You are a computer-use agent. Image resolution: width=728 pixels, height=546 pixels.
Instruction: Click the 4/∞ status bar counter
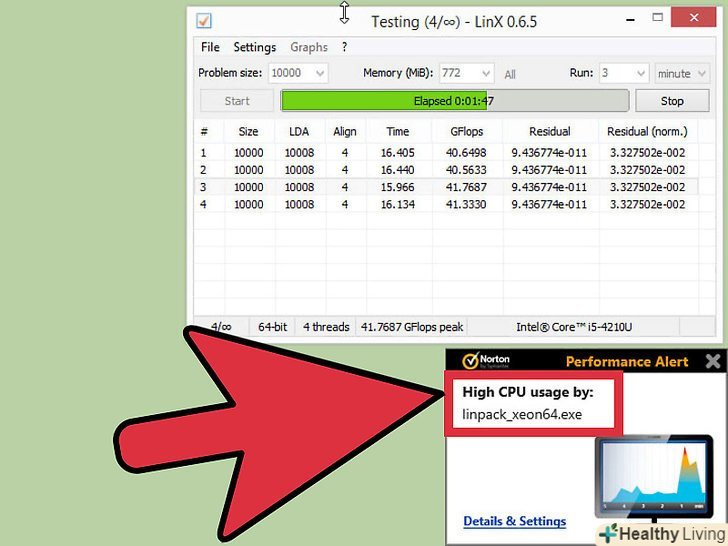click(x=221, y=327)
